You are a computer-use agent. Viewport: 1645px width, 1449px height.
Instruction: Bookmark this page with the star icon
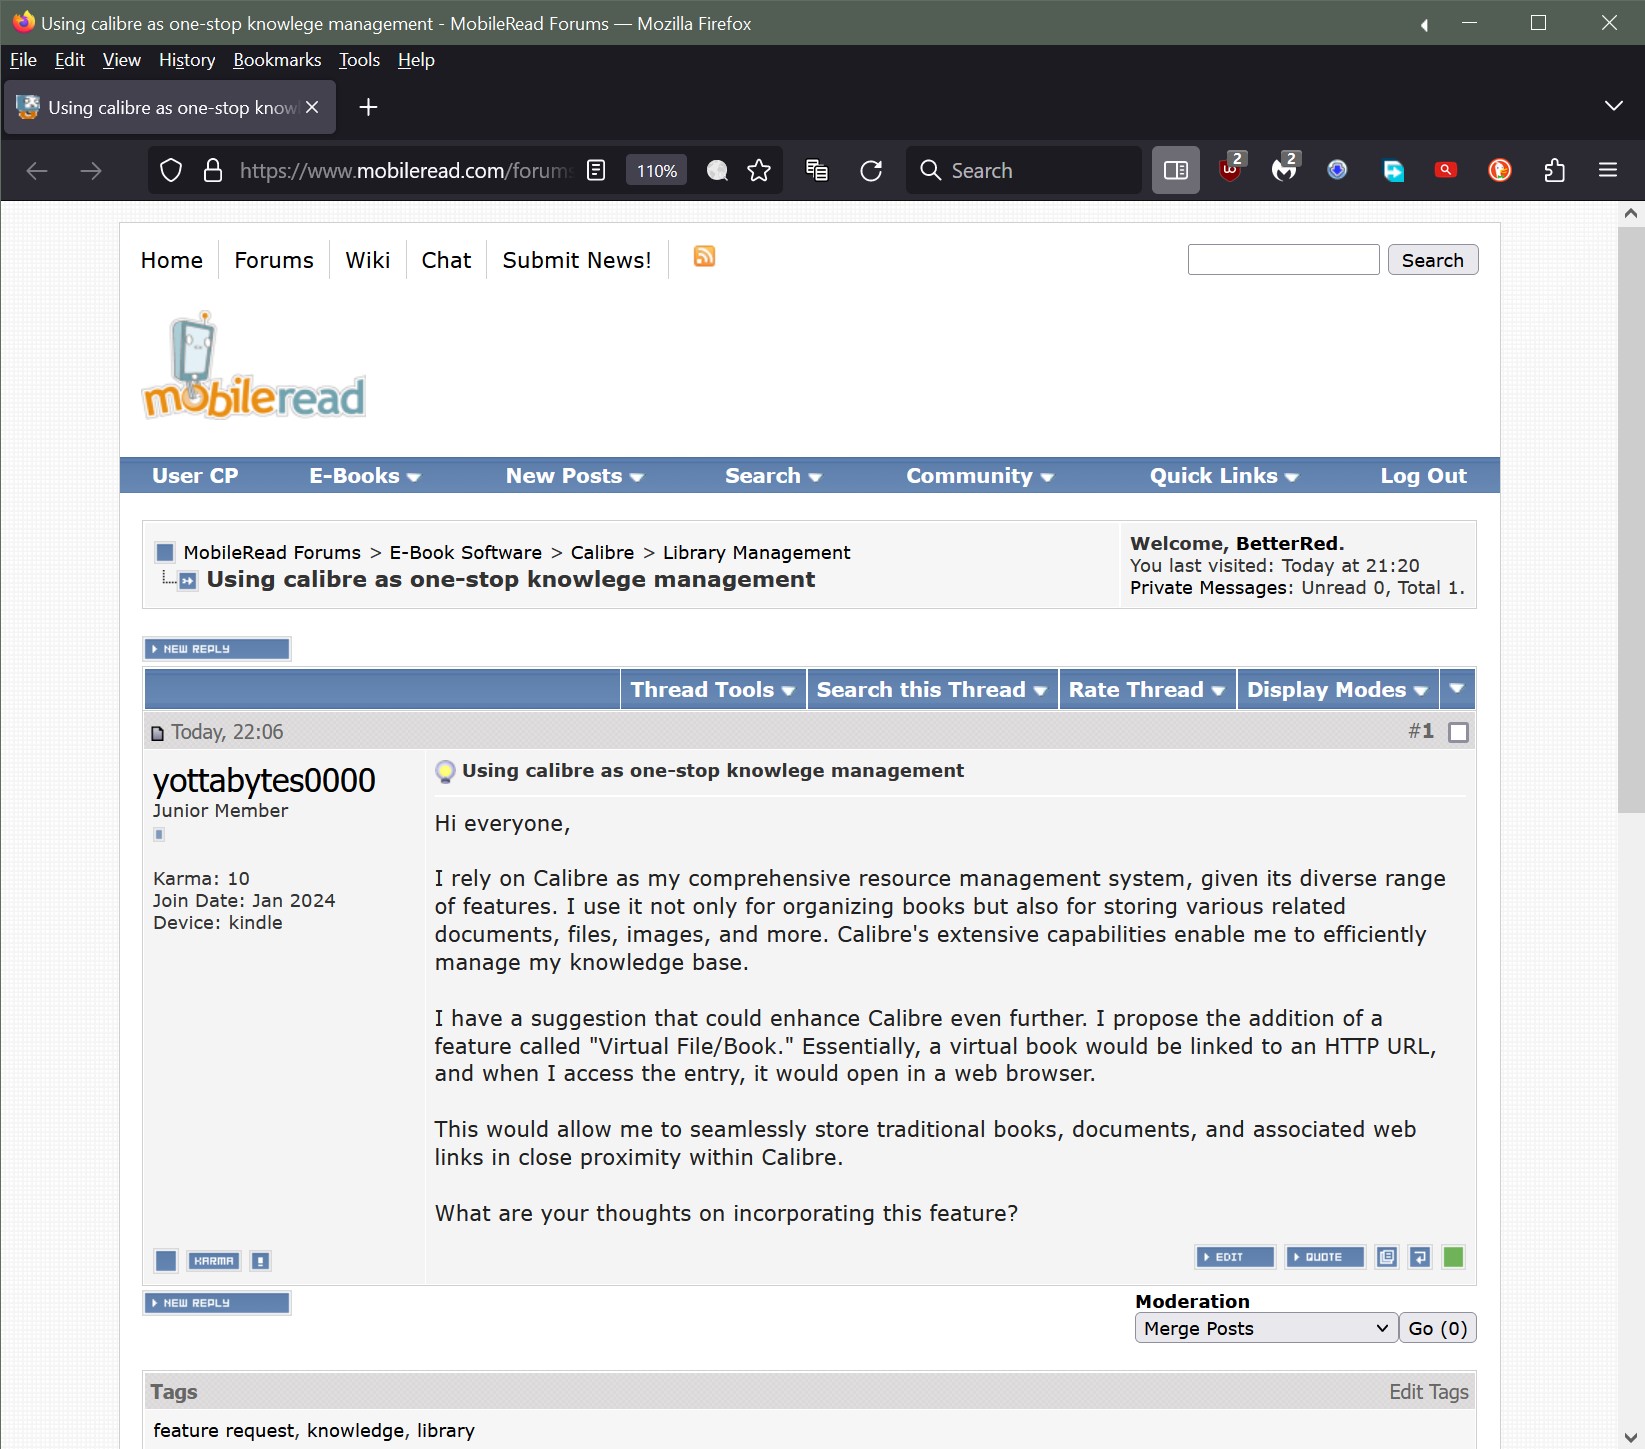pyautogui.click(x=759, y=171)
